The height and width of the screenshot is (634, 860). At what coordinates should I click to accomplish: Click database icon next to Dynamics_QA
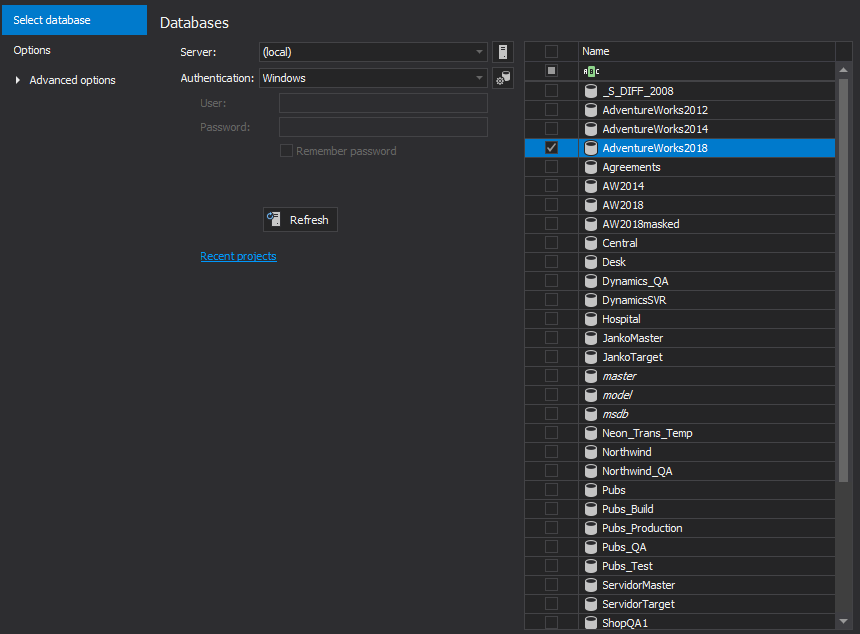(x=591, y=281)
